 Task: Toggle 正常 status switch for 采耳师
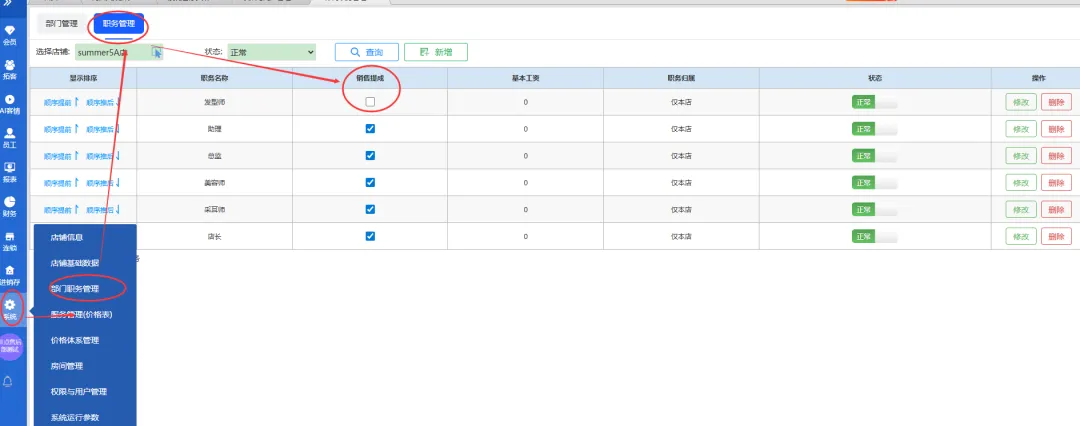pyautogui.click(x=875, y=210)
